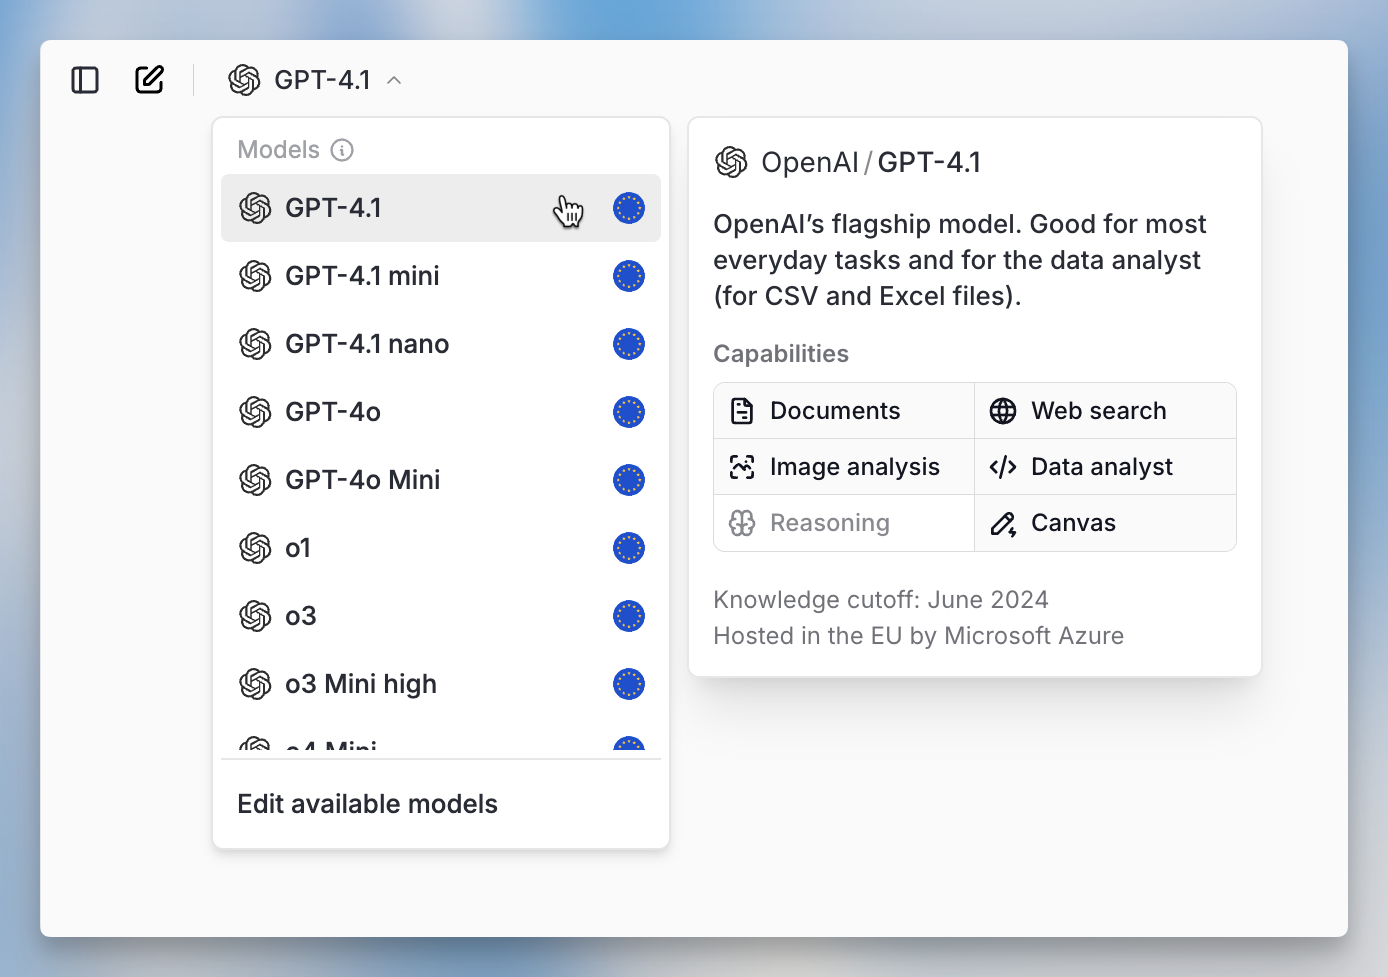Click EU flag badge on GPT-4o Mini row
1388x977 pixels.
coord(629,480)
